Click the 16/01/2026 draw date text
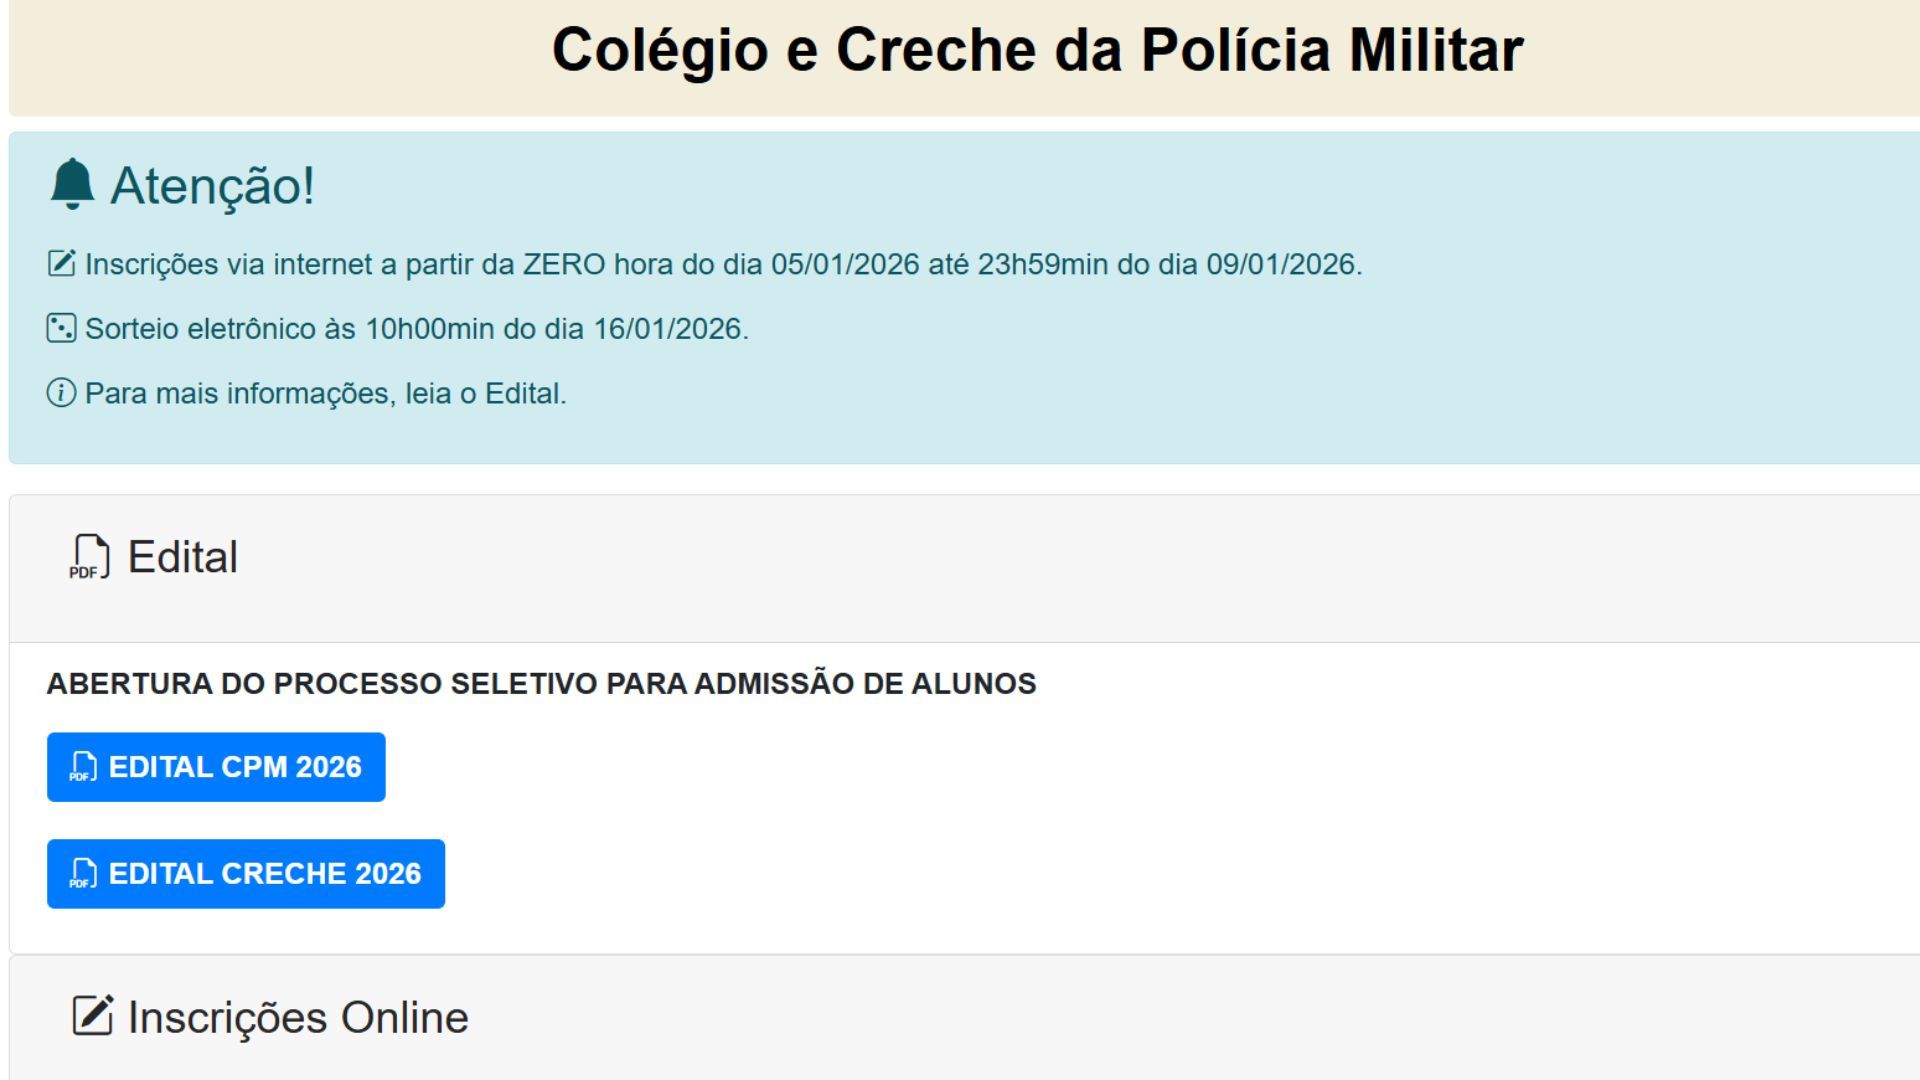 pyautogui.click(x=668, y=329)
